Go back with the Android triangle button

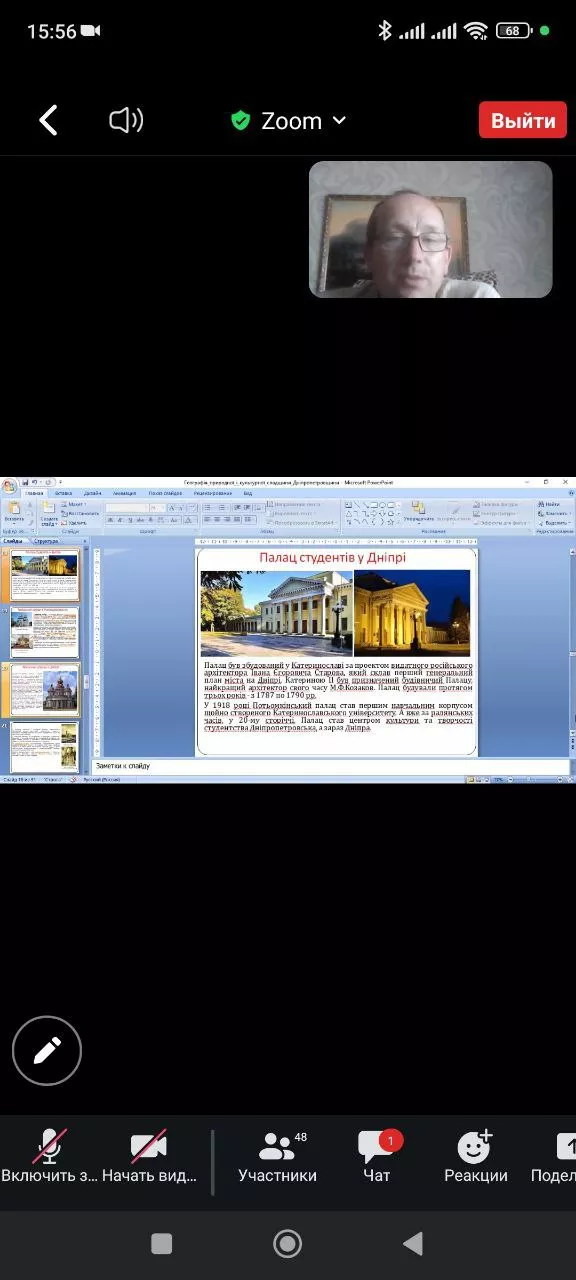click(413, 1243)
